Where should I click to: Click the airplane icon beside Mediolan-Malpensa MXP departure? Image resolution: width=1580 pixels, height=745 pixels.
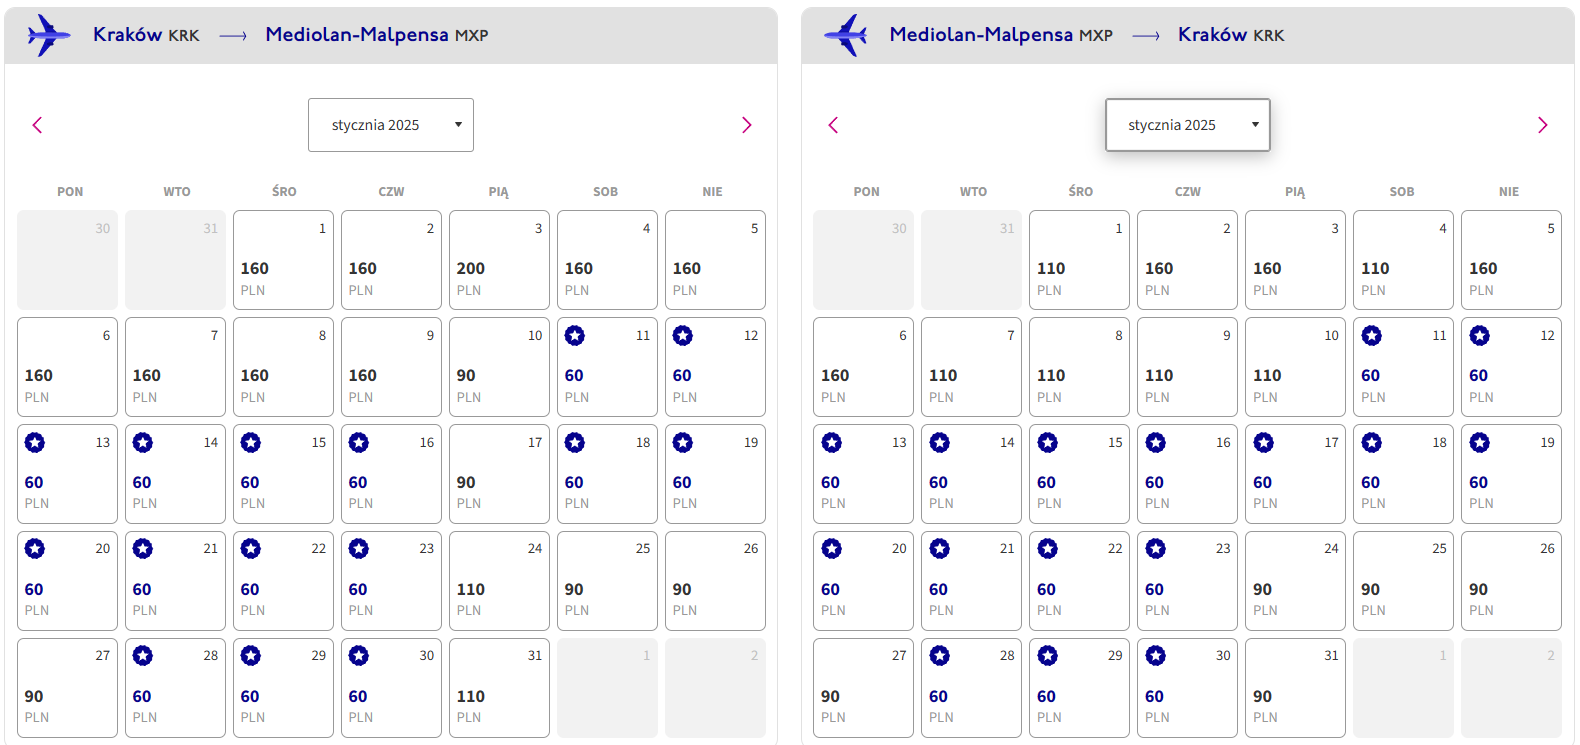(x=846, y=35)
